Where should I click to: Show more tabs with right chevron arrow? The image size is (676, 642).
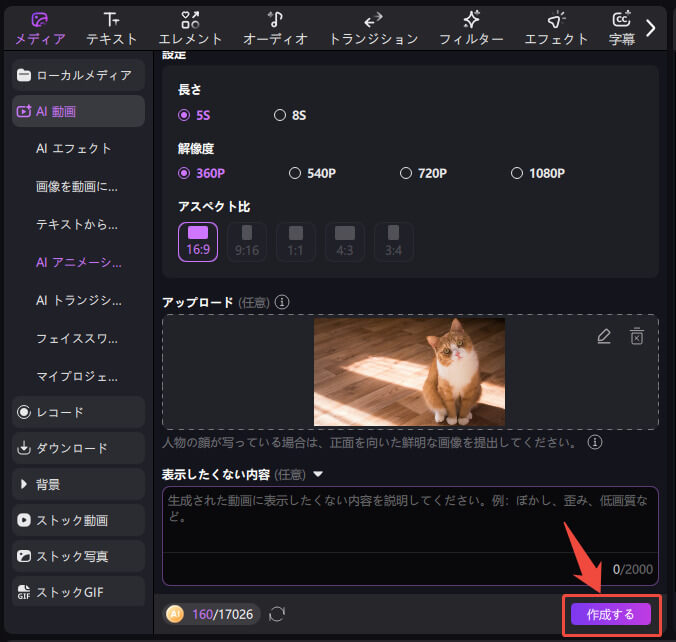tap(651, 28)
